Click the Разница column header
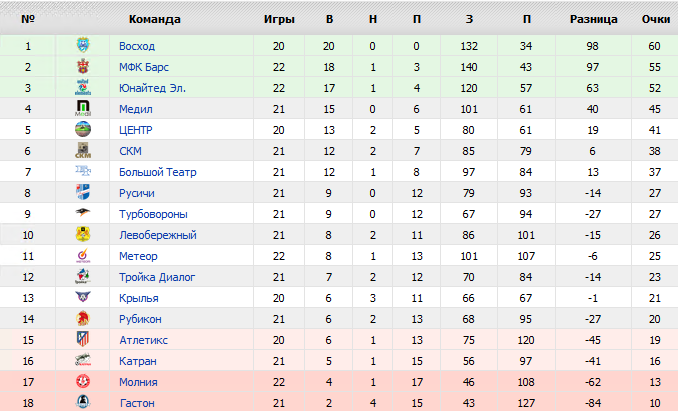Image resolution: width=678 pixels, height=411 pixels. (x=593, y=20)
